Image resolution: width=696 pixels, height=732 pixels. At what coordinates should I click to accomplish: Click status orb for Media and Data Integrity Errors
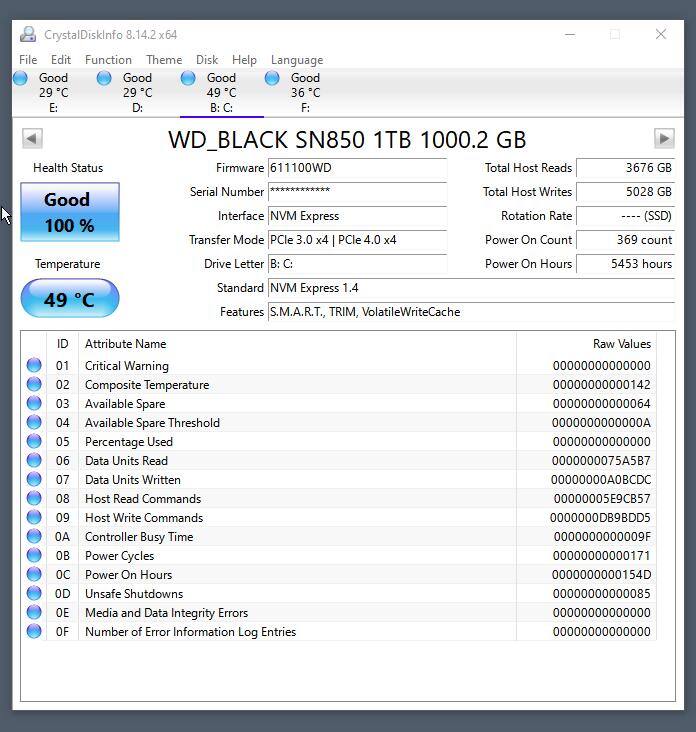[34, 612]
